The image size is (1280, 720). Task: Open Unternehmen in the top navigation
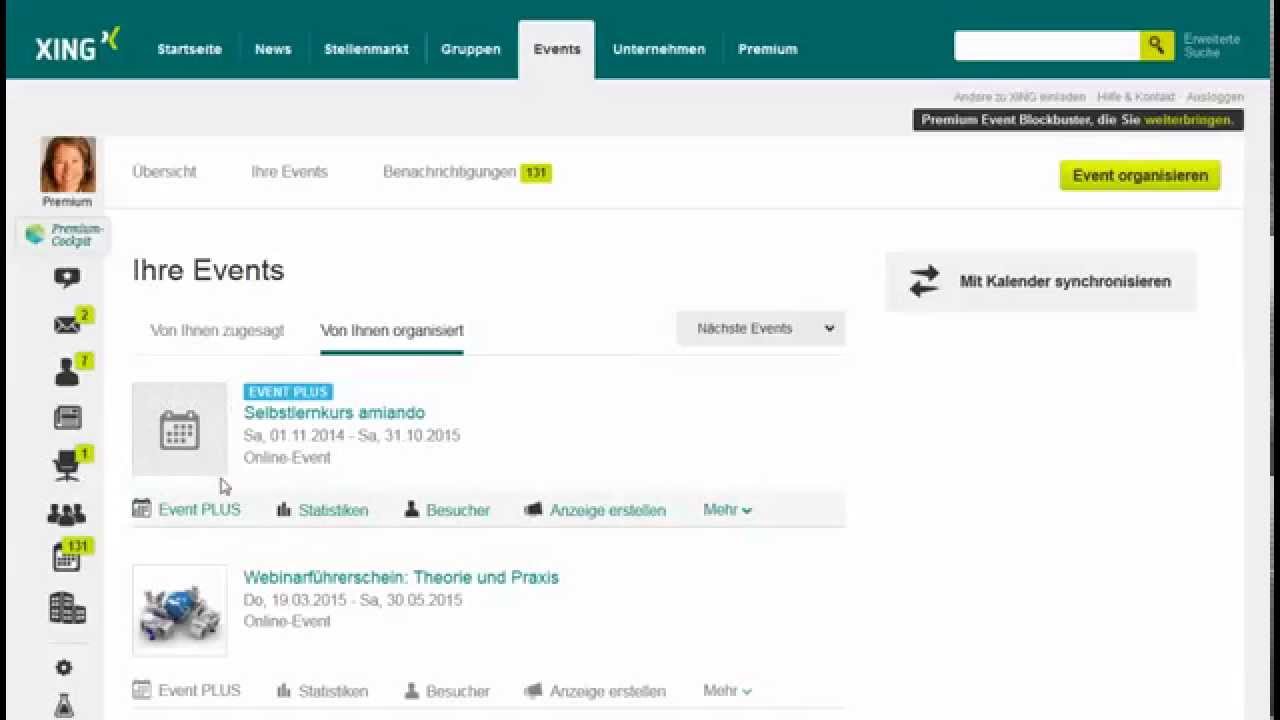click(x=659, y=49)
